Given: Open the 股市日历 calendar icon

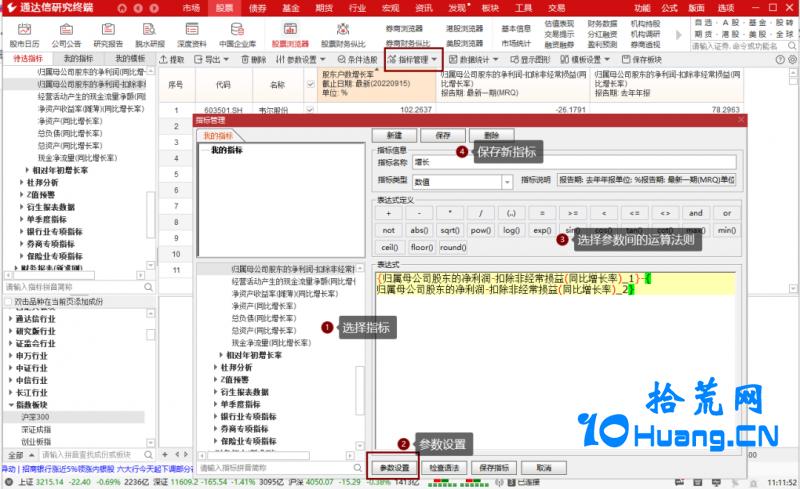Looking at the screenshot, I should (24, 35).
